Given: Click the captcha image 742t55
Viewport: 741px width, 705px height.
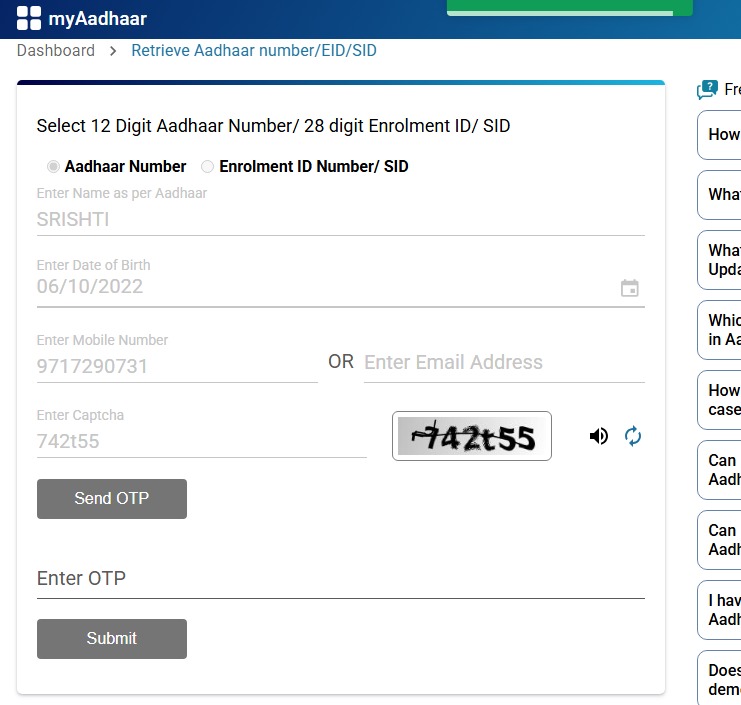Looking at the screenshot, I should coord(471,437).
